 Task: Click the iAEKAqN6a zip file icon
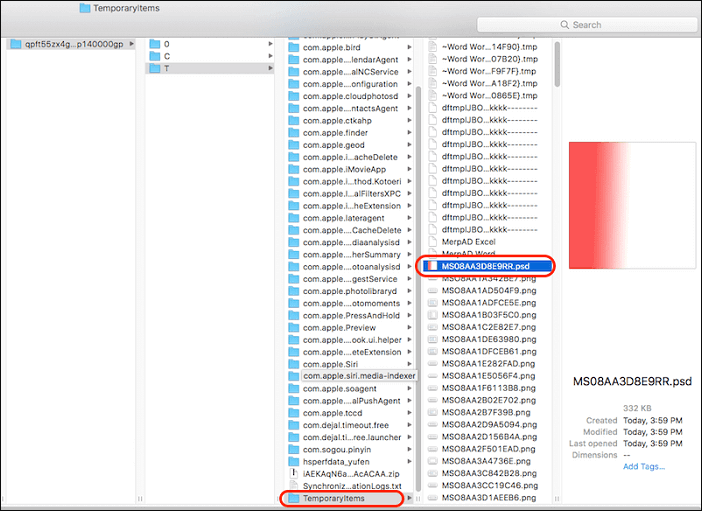pos(294,473)
